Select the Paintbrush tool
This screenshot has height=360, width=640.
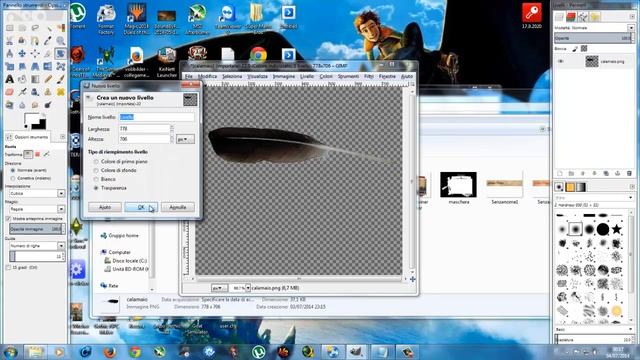coord(60,79)
